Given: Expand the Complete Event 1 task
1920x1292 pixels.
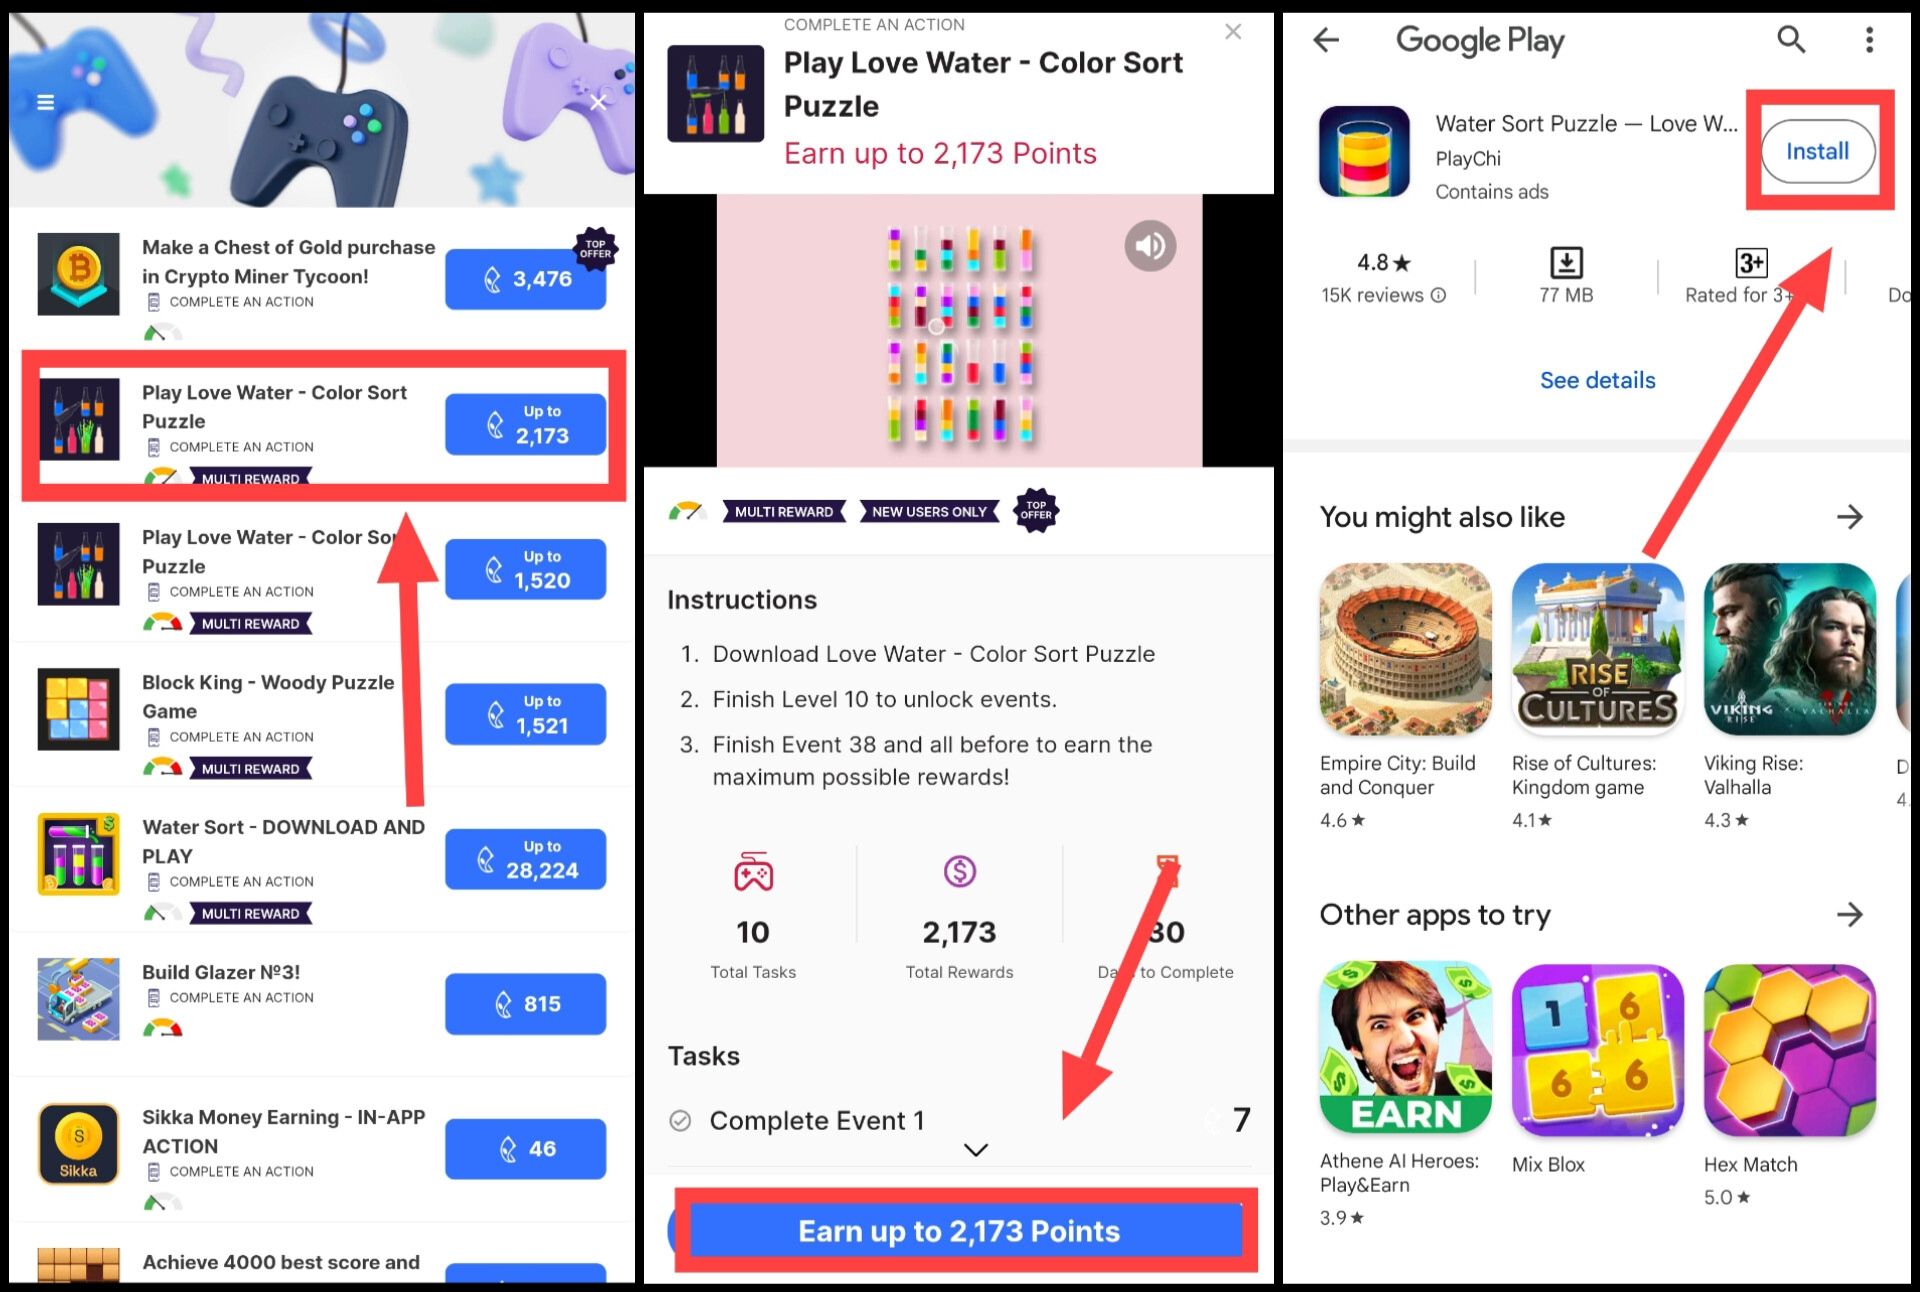Looking at the screenshot, I should pos(976,1150).
